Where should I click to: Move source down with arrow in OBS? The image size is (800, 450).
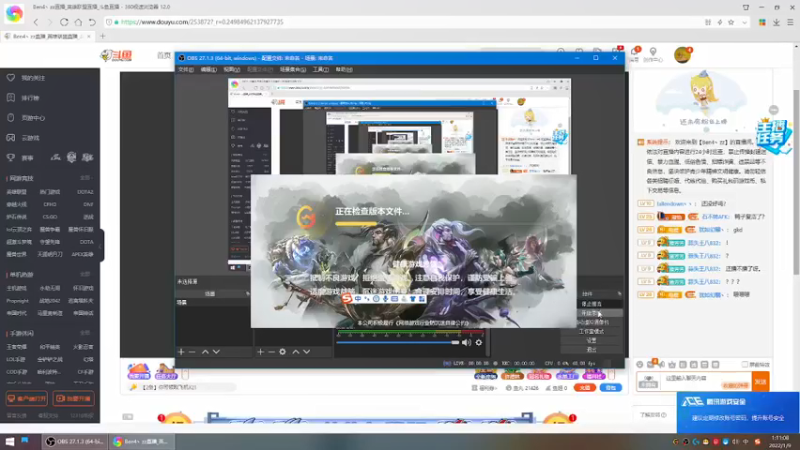pos(307,352)
